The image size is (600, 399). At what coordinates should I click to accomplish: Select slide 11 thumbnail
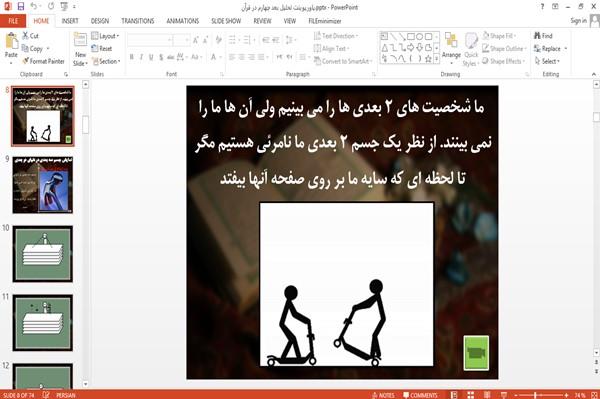click(42, 323)
